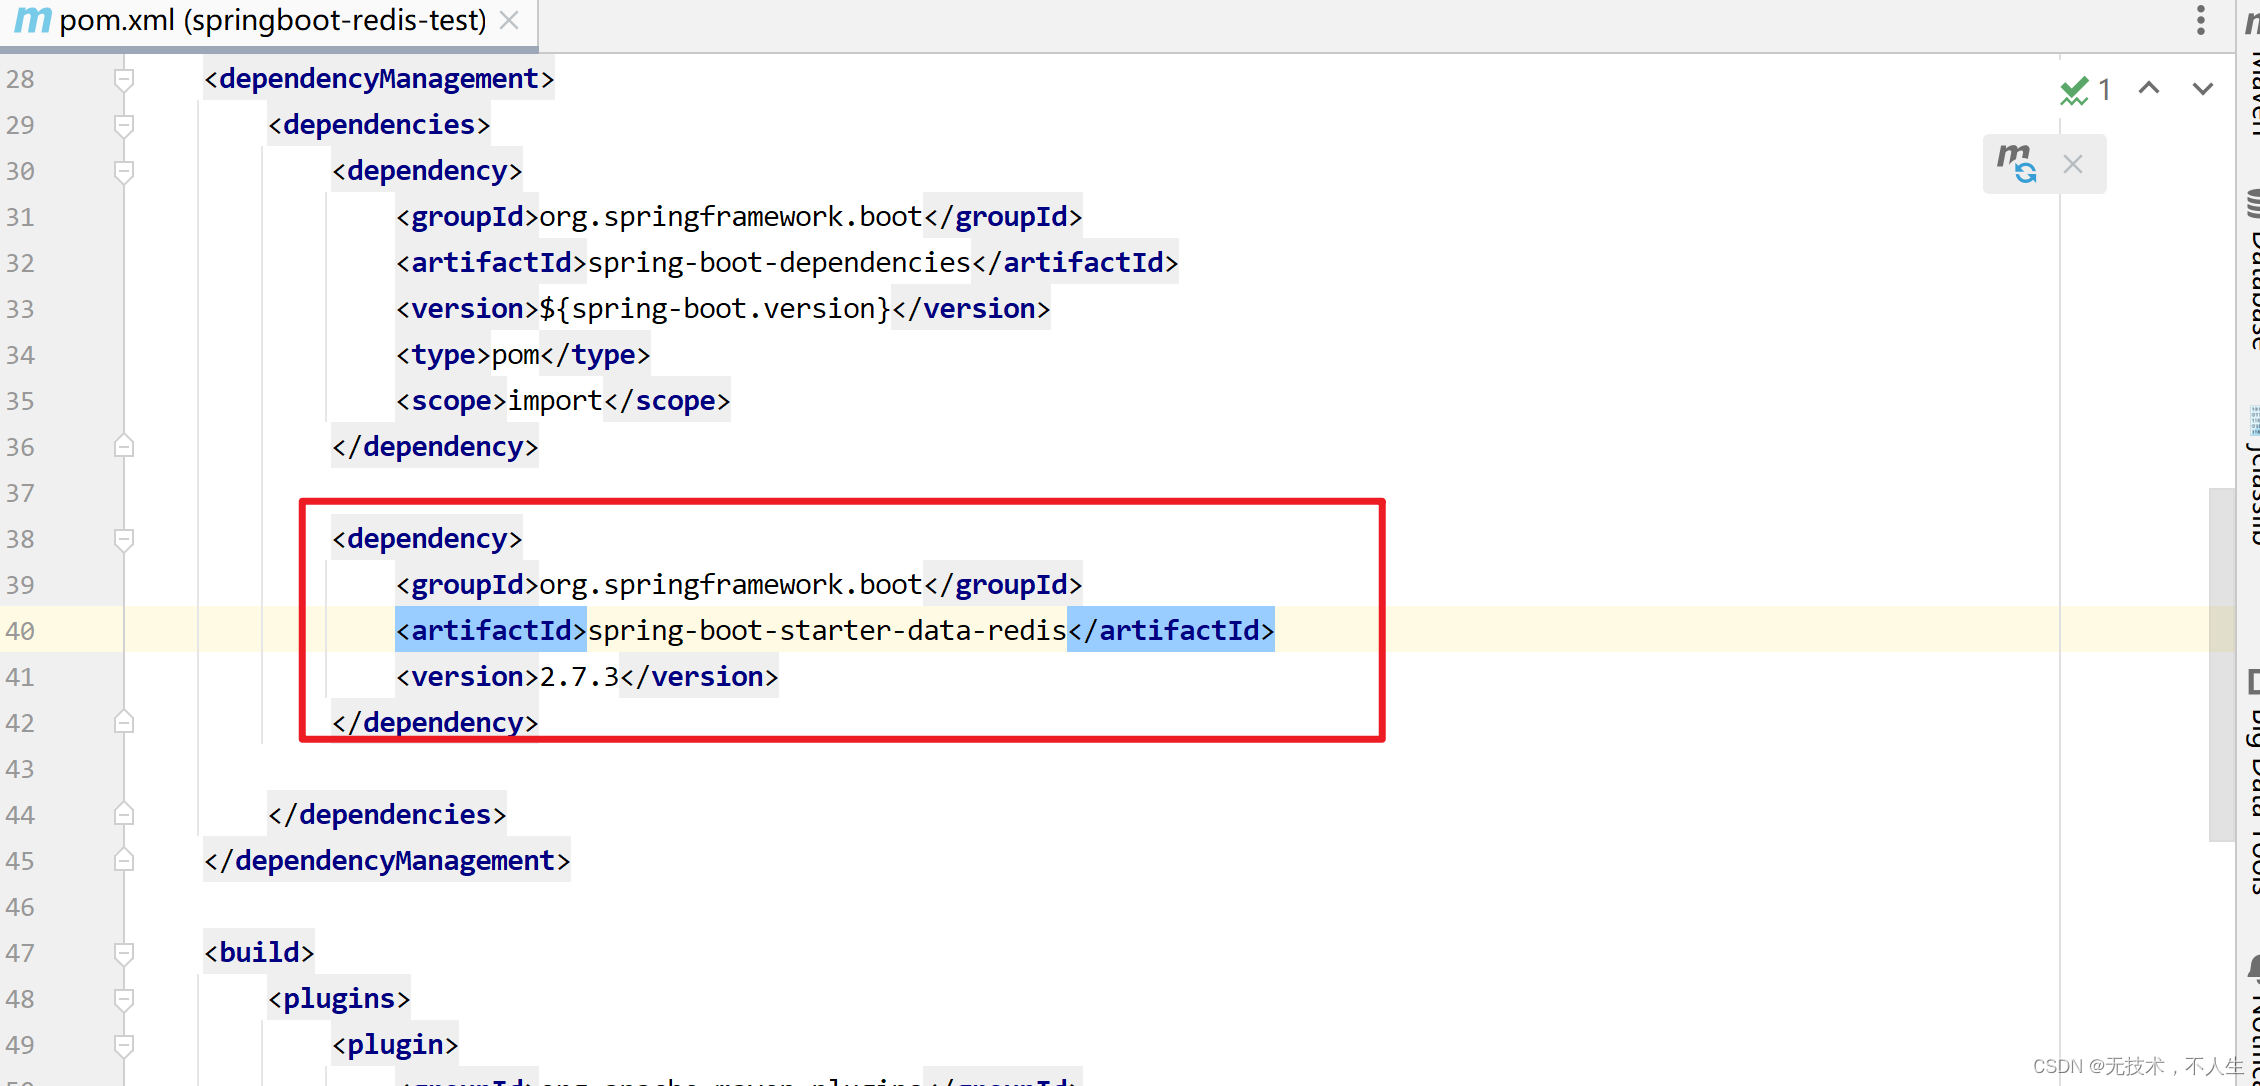
Task: Click the green inspection checkmark indicator
Action: coord(2075,90)
